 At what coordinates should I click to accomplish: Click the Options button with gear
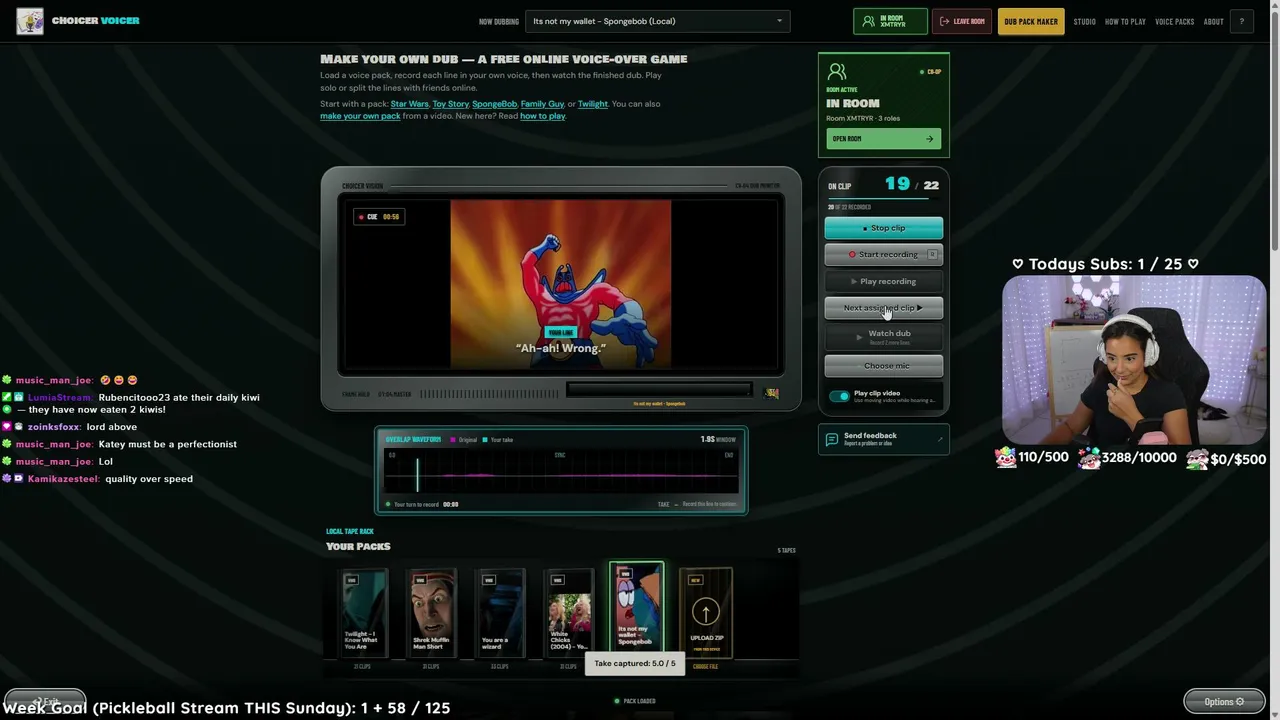1224,701
